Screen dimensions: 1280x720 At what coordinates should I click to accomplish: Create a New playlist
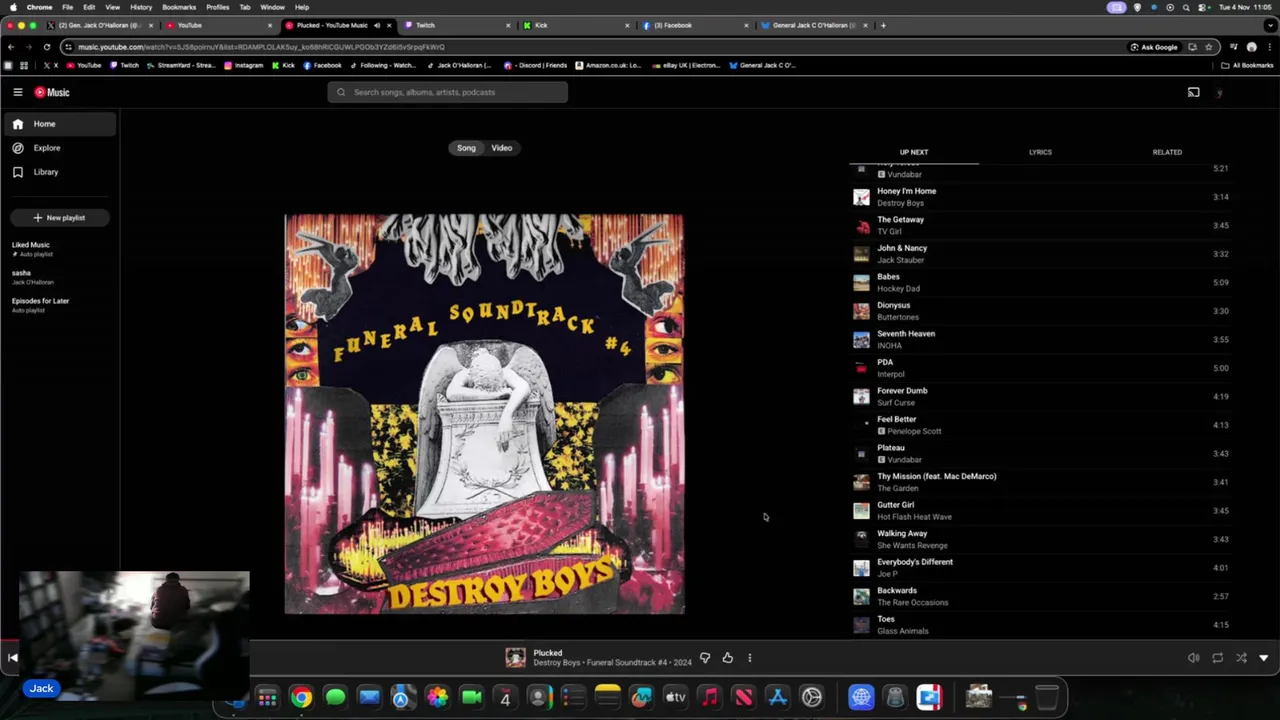[58, 218]
